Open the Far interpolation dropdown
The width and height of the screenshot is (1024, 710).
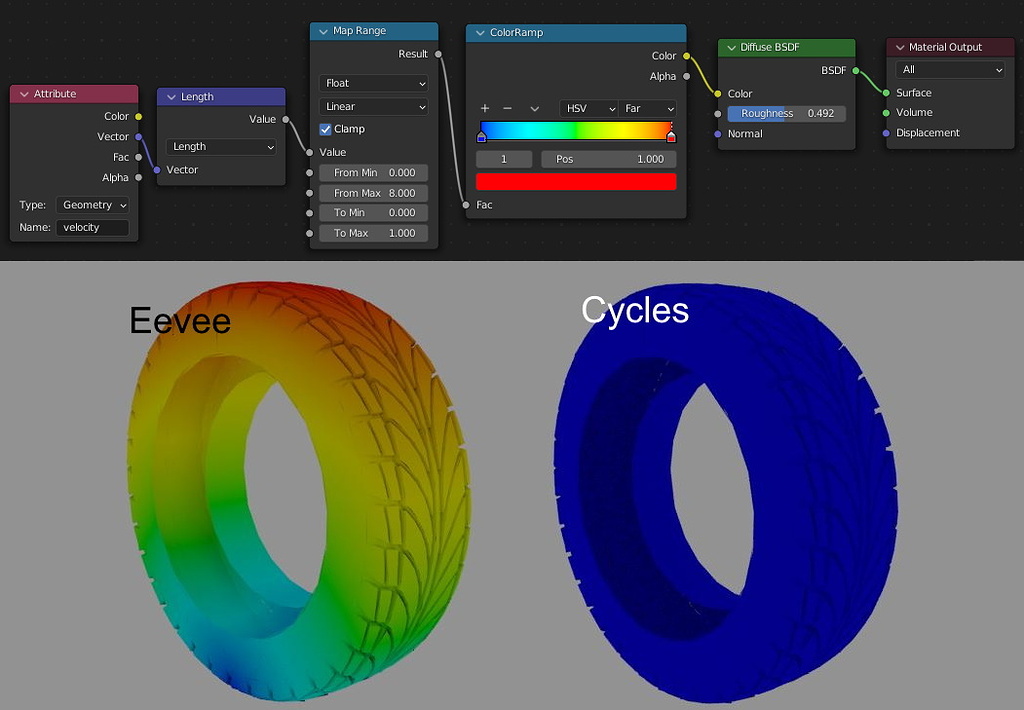pos(647,108)
